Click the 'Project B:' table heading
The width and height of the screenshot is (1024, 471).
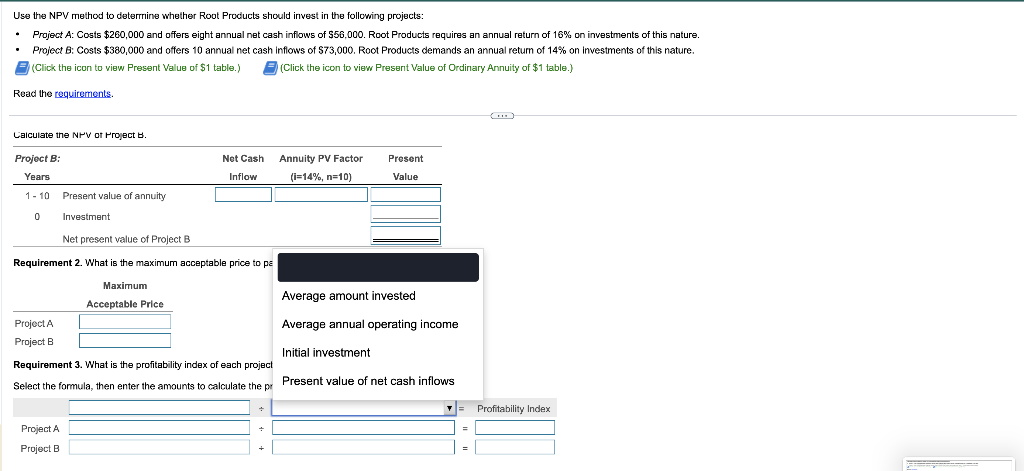(38, 158)
